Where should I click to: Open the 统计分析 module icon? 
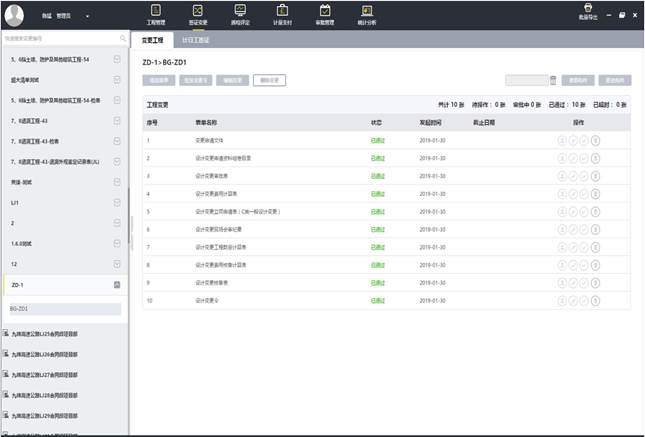coord(366,14)
